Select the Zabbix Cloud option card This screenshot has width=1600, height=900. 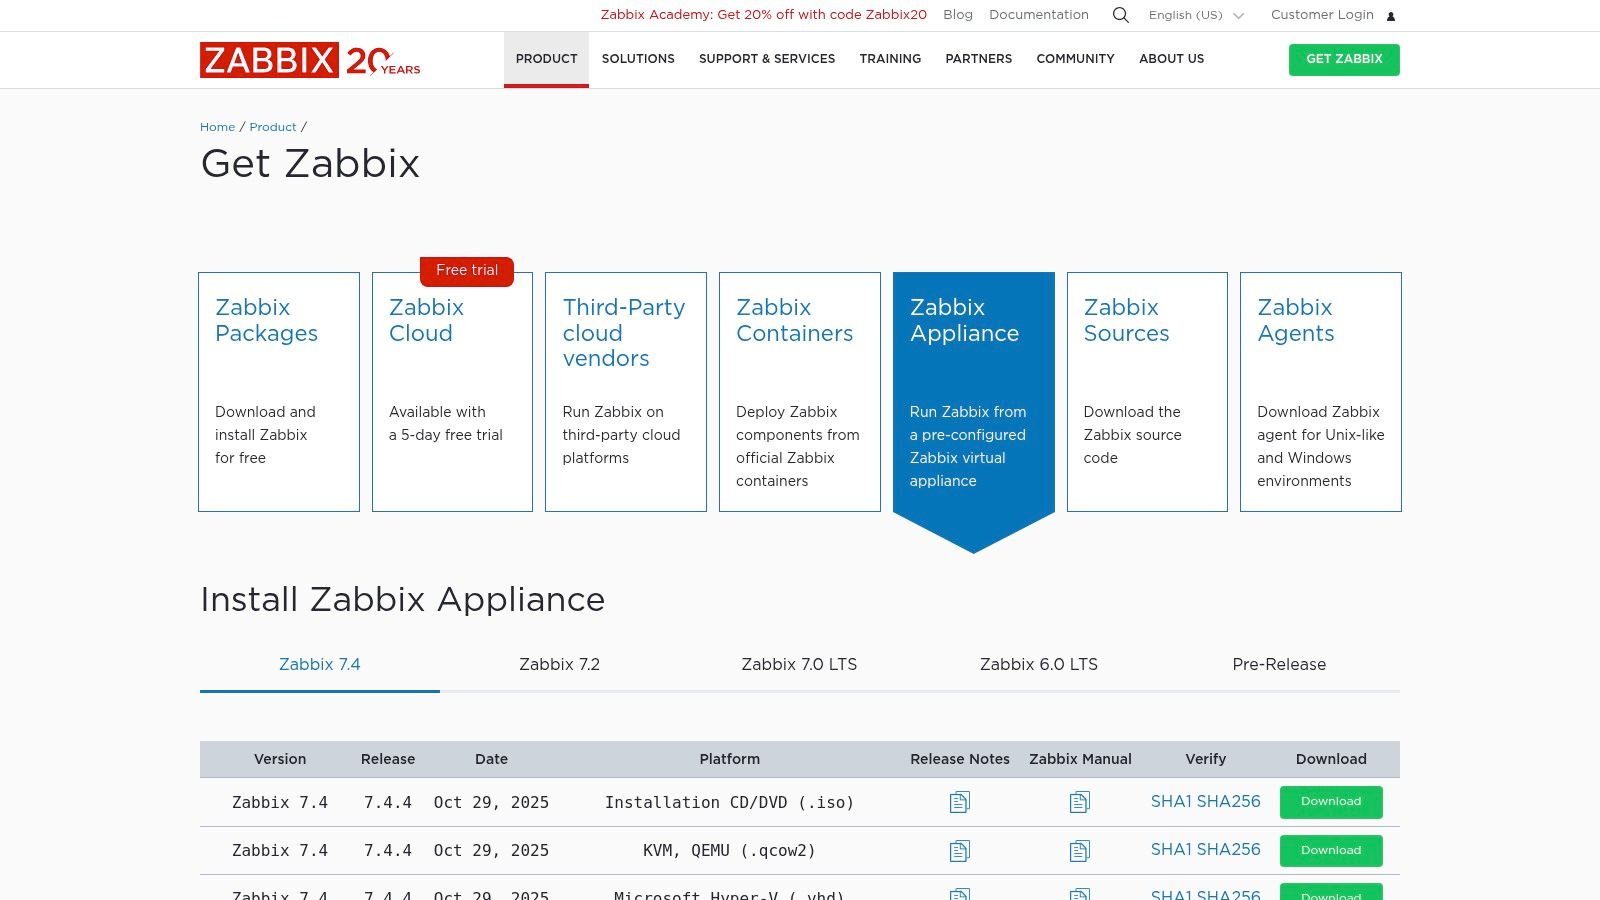452,393
